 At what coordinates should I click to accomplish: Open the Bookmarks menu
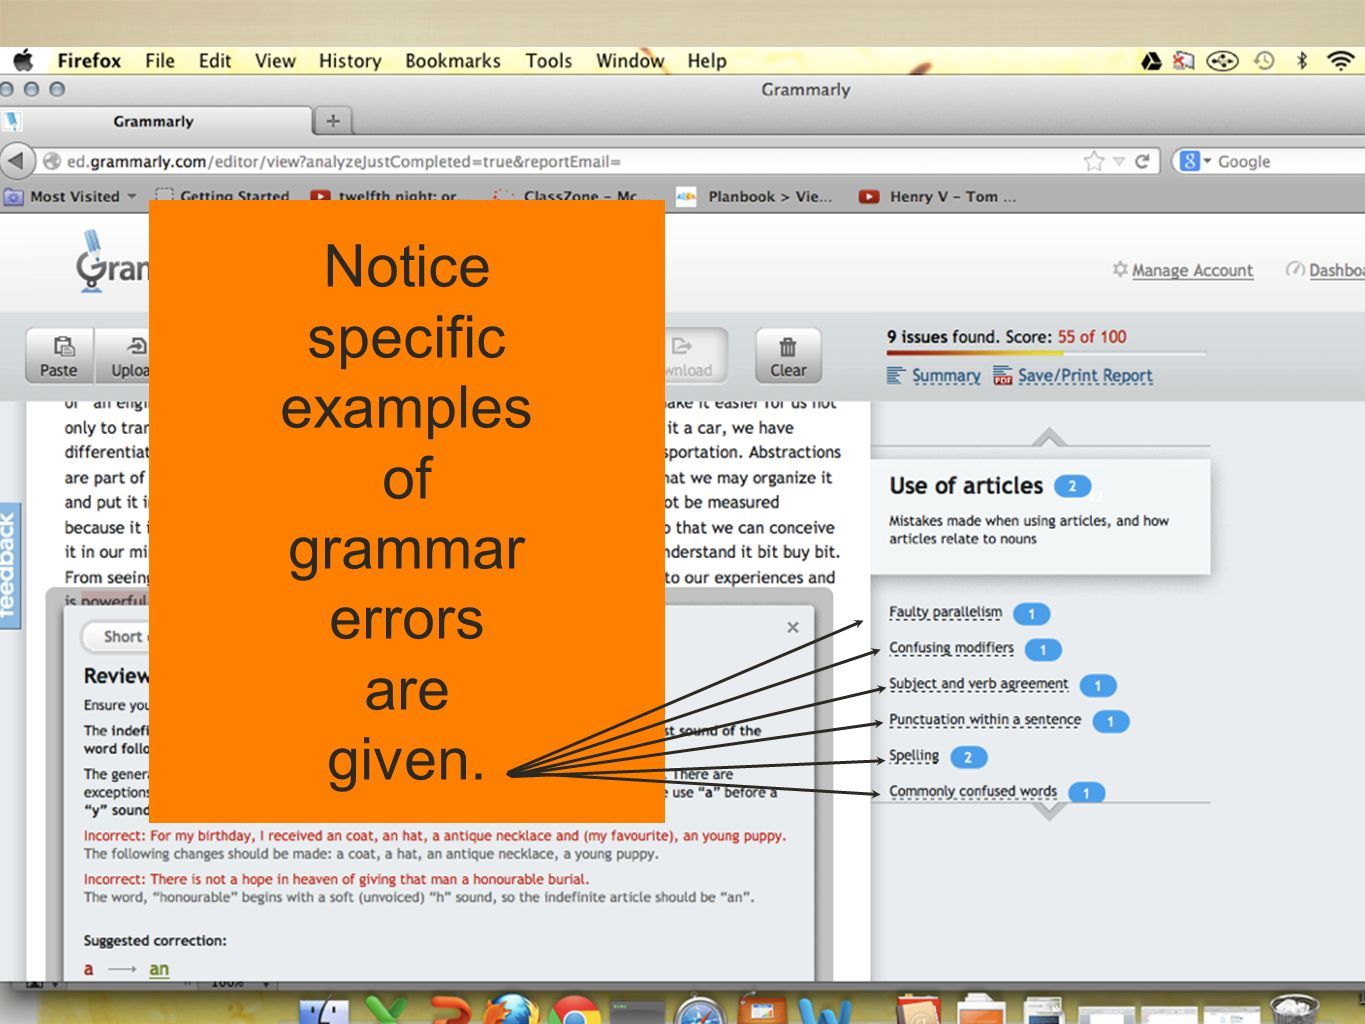[453, 60]
